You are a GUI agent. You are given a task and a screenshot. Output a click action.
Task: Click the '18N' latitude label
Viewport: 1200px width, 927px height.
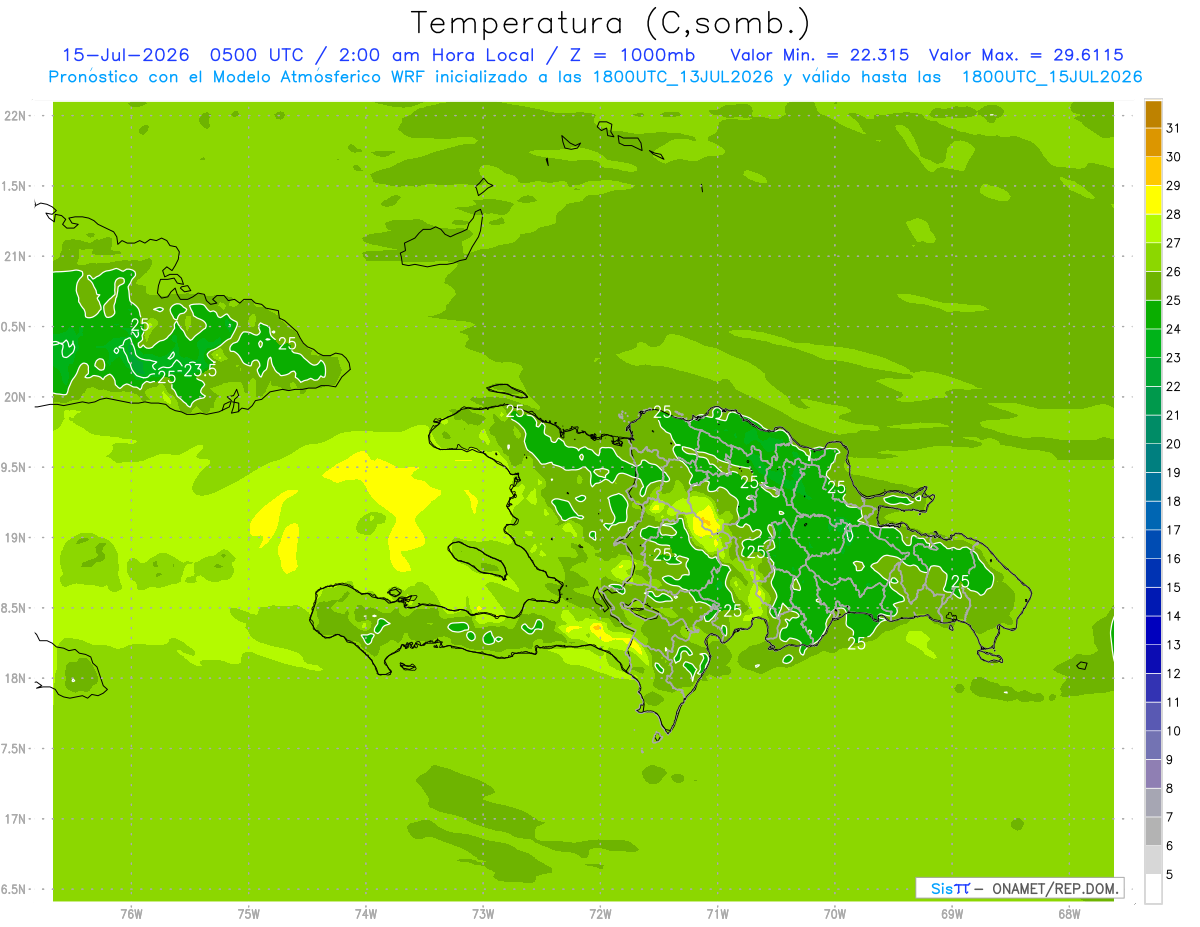15,679
